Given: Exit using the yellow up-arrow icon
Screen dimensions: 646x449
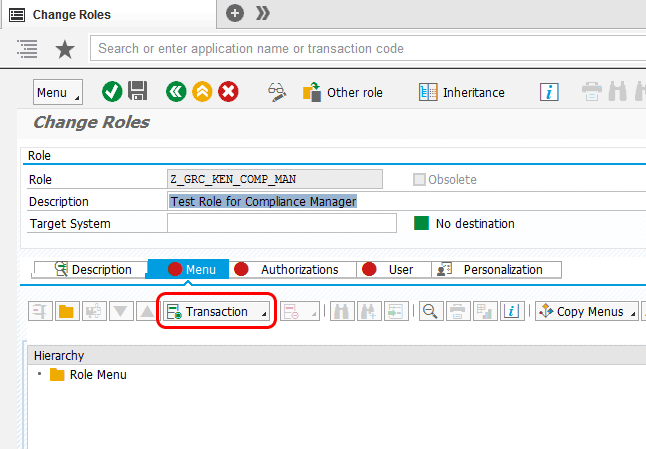Looking at the screenshot, I should click(x=202, y=91).
